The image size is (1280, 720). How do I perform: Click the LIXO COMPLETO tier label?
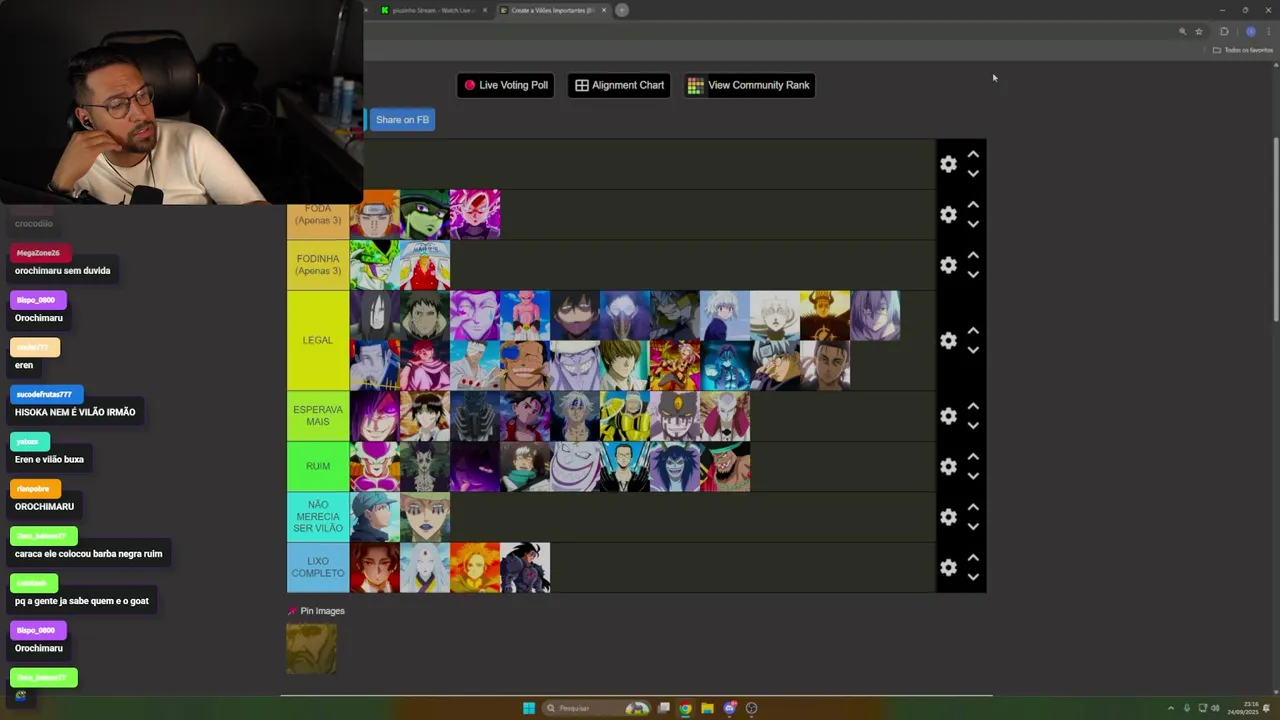coord(318,568)
